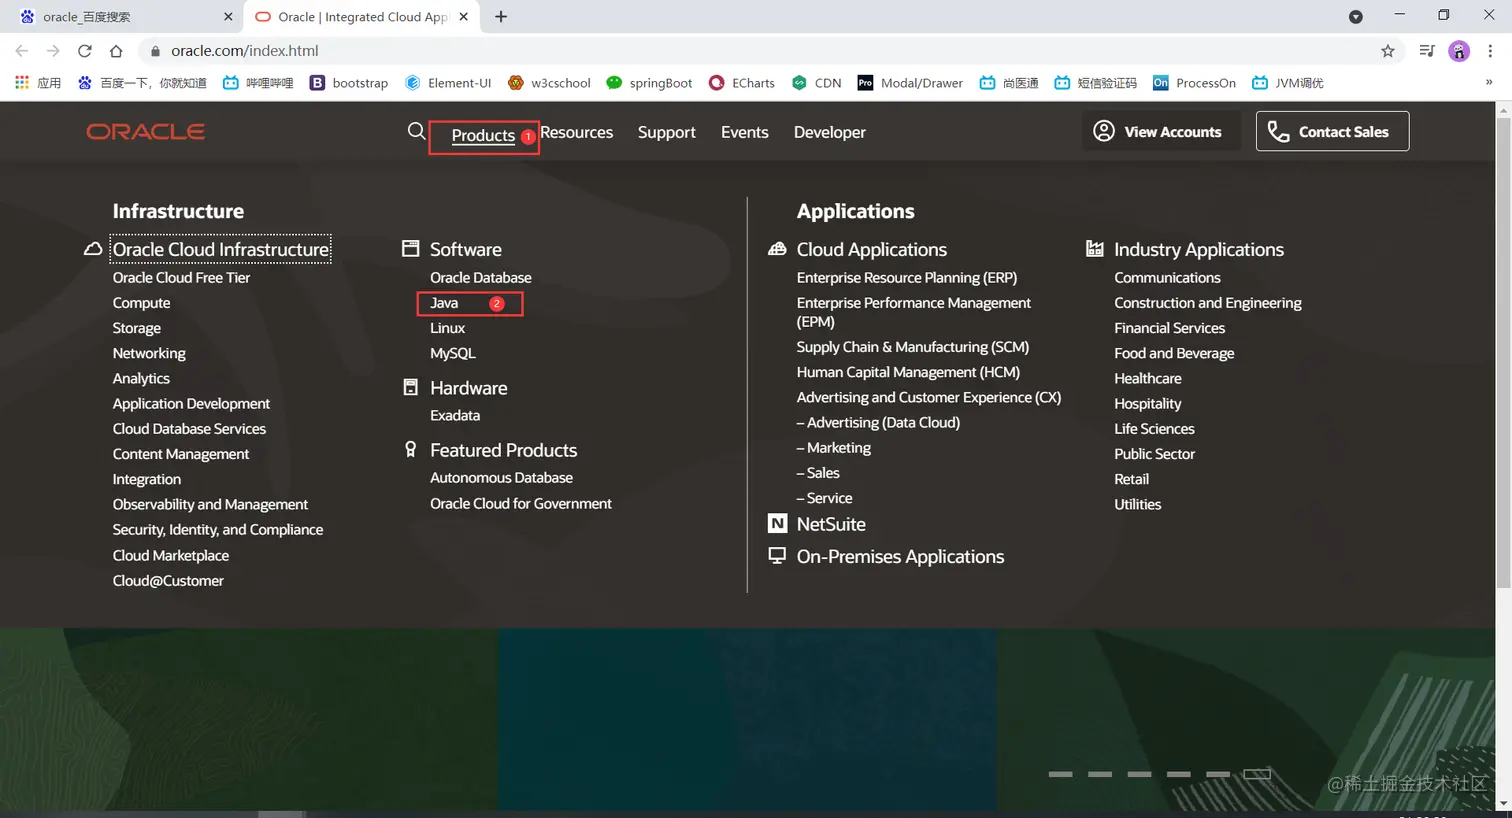The height and width of the screenshot is (818, 1512).
Task: Close the Oracle browser tab
Action: tap(463, 17)
